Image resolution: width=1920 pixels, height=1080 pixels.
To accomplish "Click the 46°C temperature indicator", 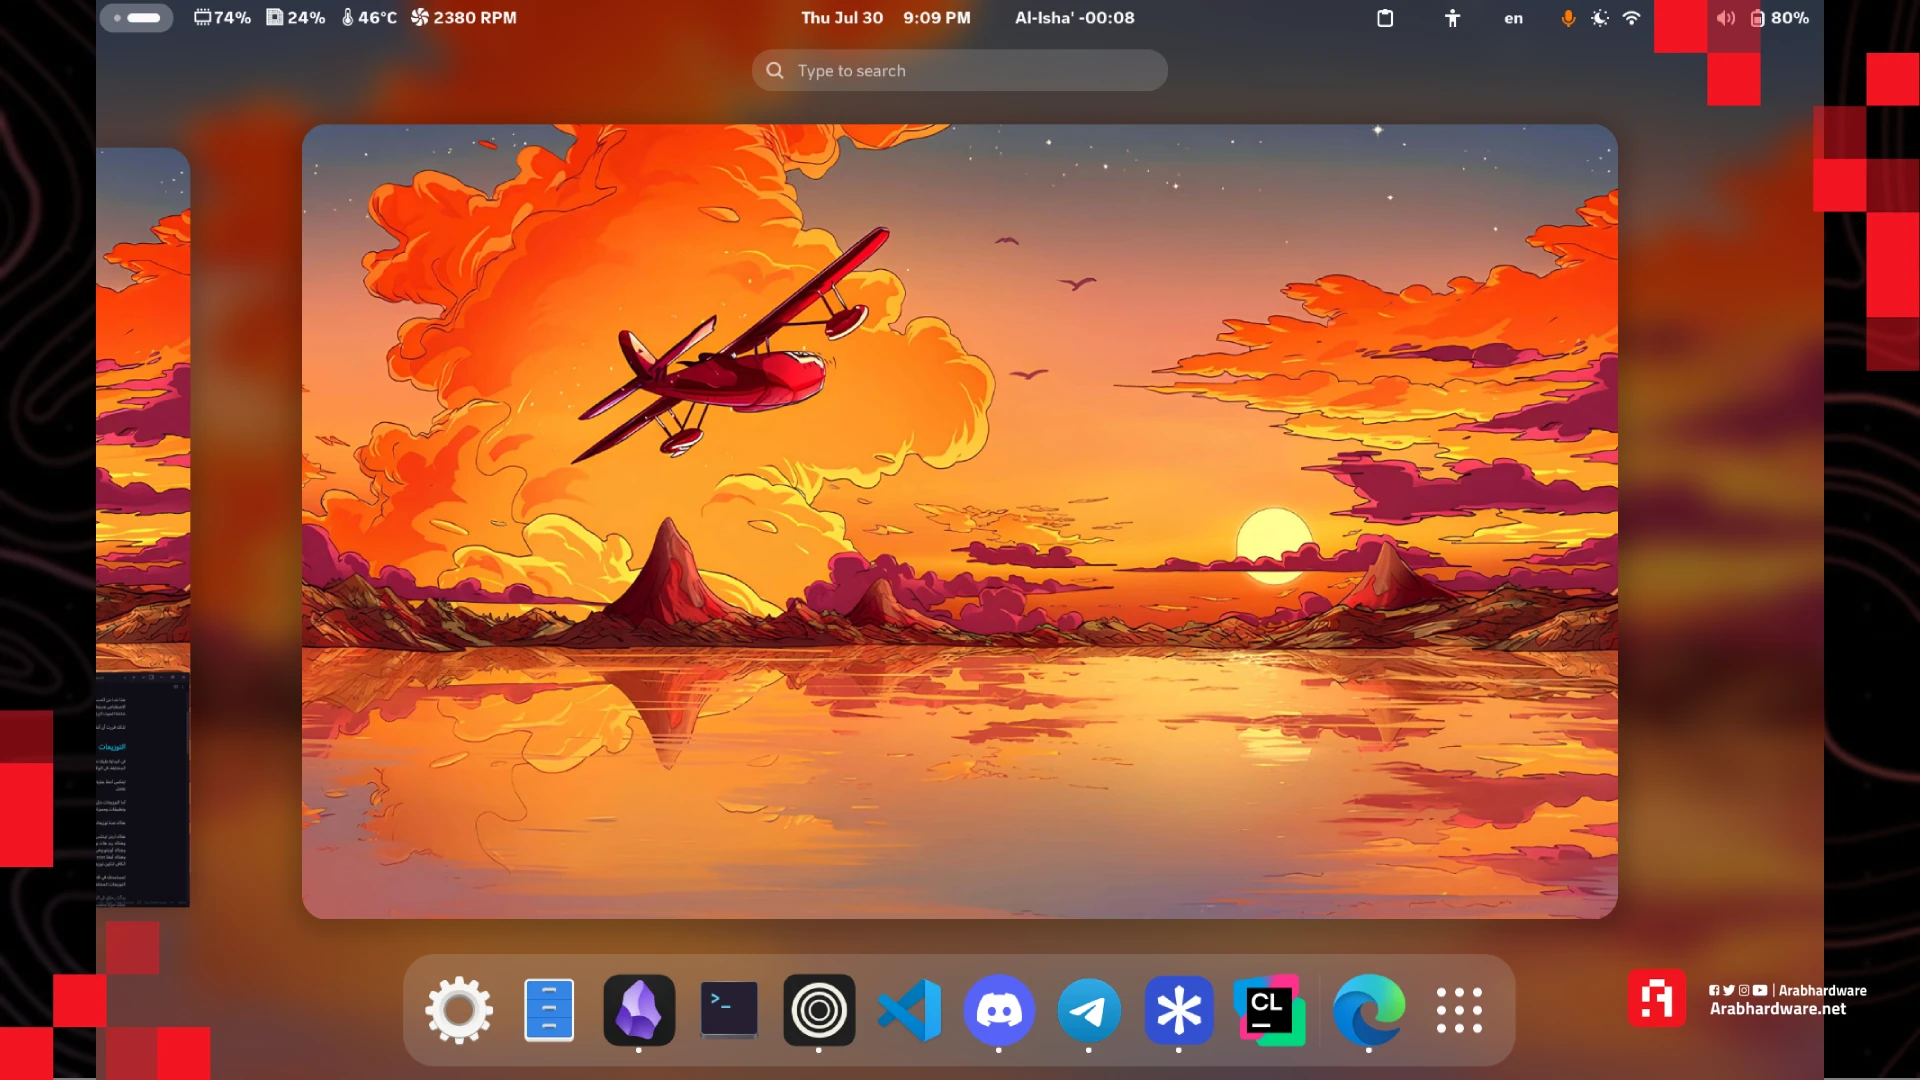I will [369, 18].
